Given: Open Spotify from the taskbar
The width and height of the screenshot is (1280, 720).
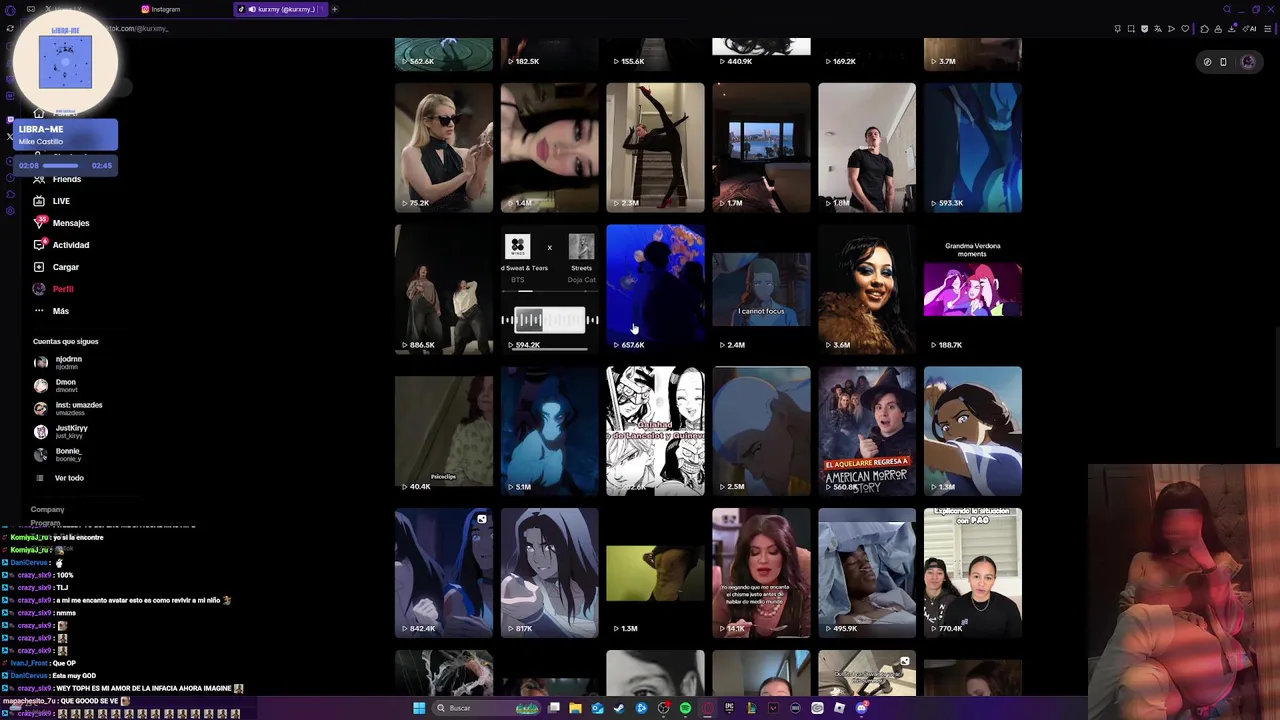Looking at the screenshot, I should 686,708.
